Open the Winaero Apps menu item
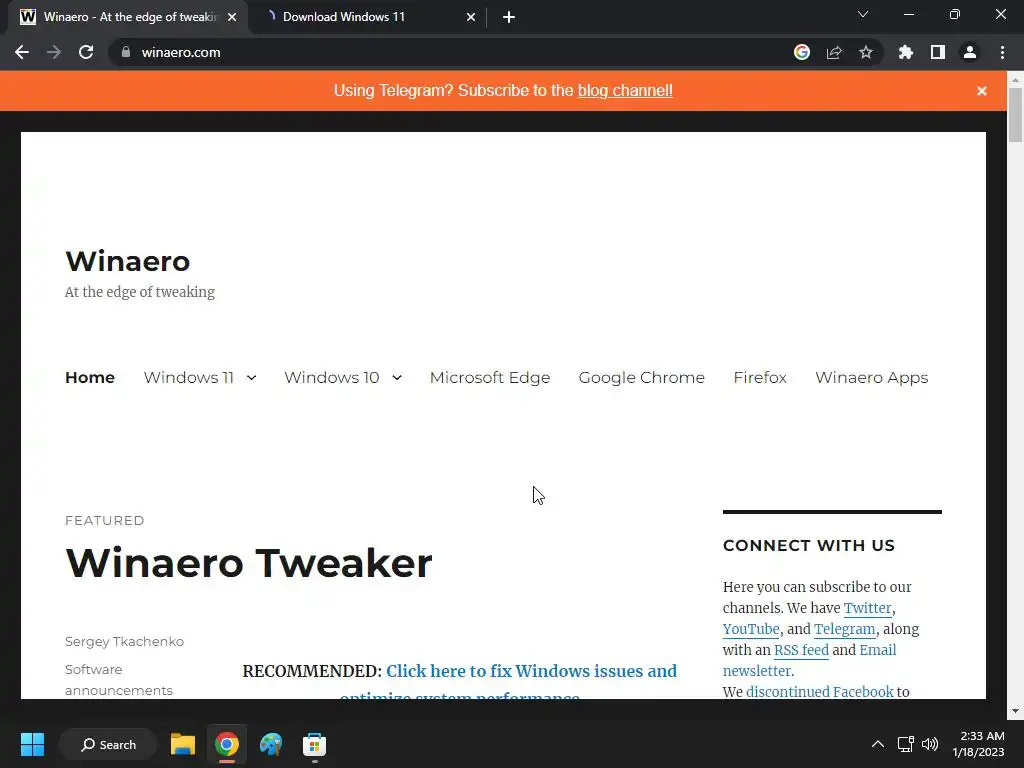The image size is (1024, 768). pos(871,377)
